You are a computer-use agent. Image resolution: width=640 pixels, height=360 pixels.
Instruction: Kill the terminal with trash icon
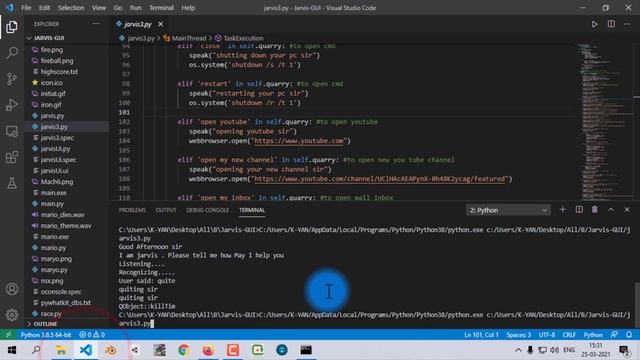click(595, 209)
